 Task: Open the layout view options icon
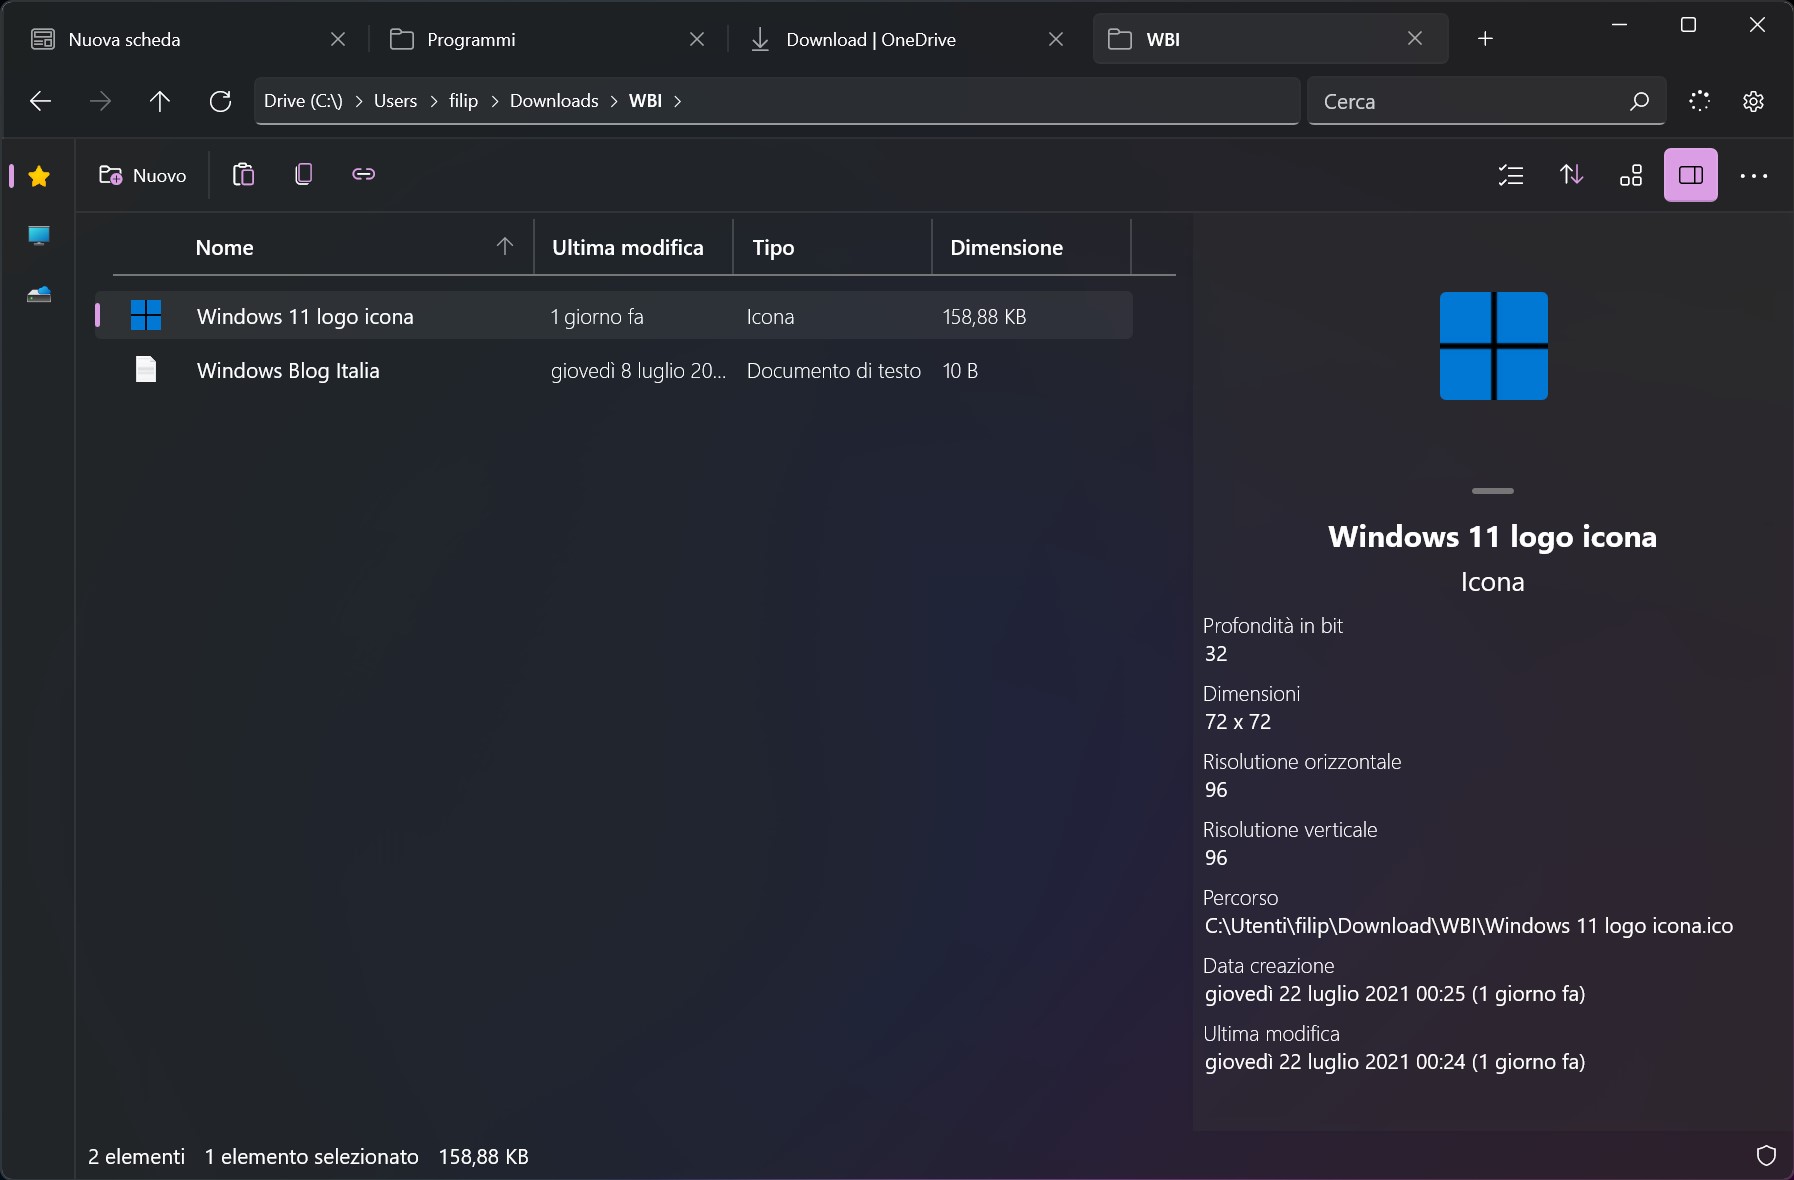1631,176
